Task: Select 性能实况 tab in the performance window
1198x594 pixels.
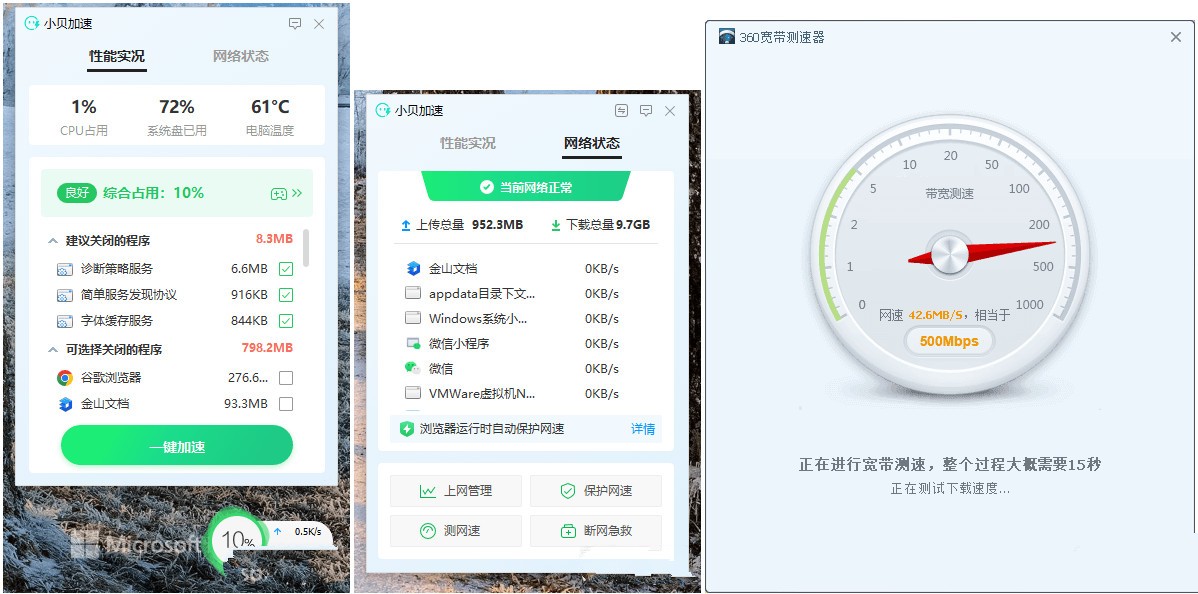Action: 117,56
